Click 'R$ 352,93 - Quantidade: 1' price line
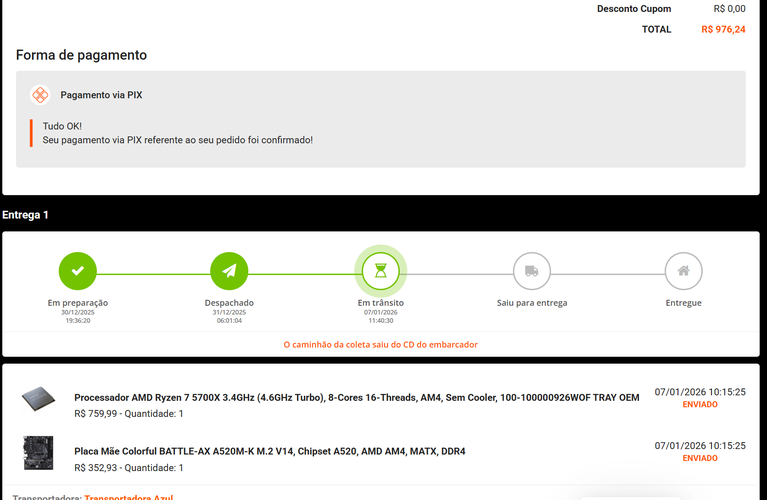767x500 pixels. (129, 468)
